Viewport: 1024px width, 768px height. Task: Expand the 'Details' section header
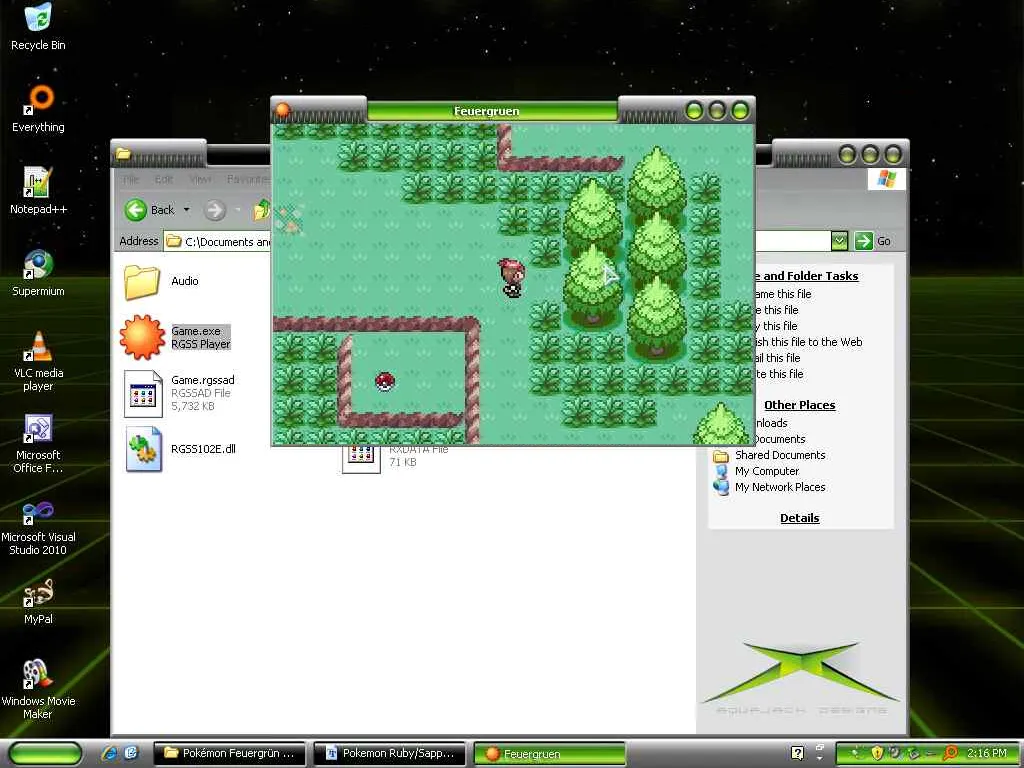pyautogui.click(x=799, y=518)
